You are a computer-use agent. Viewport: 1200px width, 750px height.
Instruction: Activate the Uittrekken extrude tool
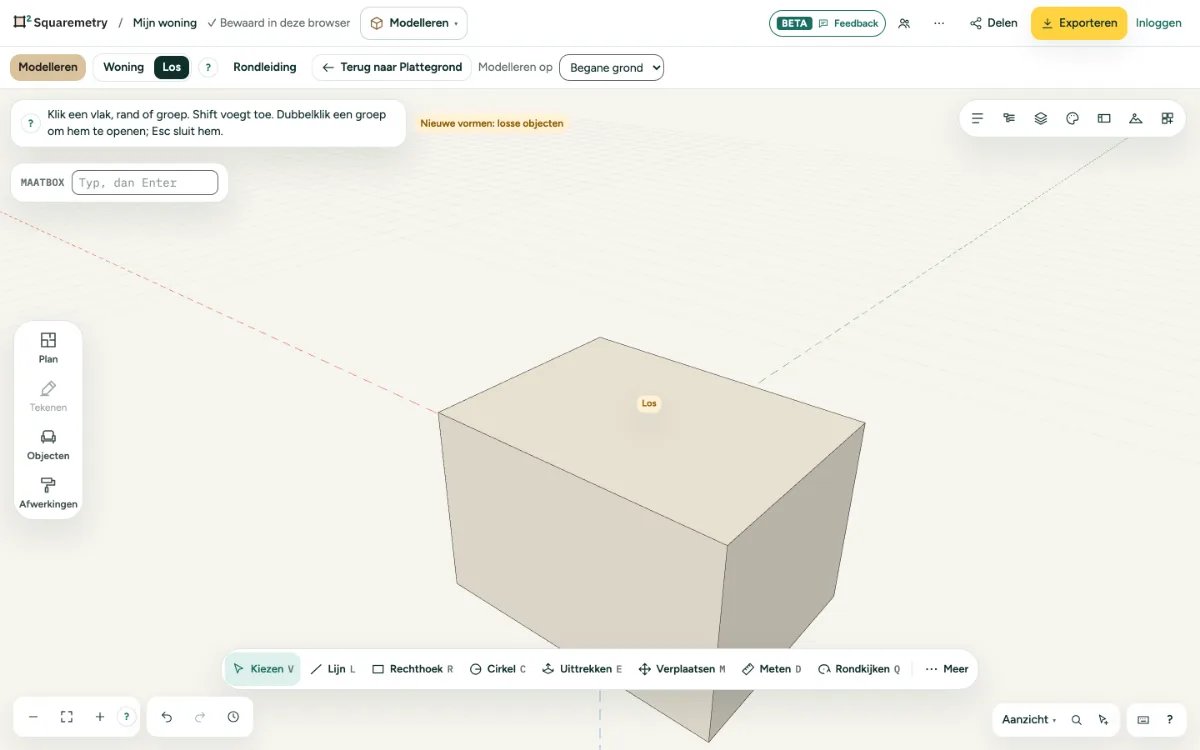[582, 669]
